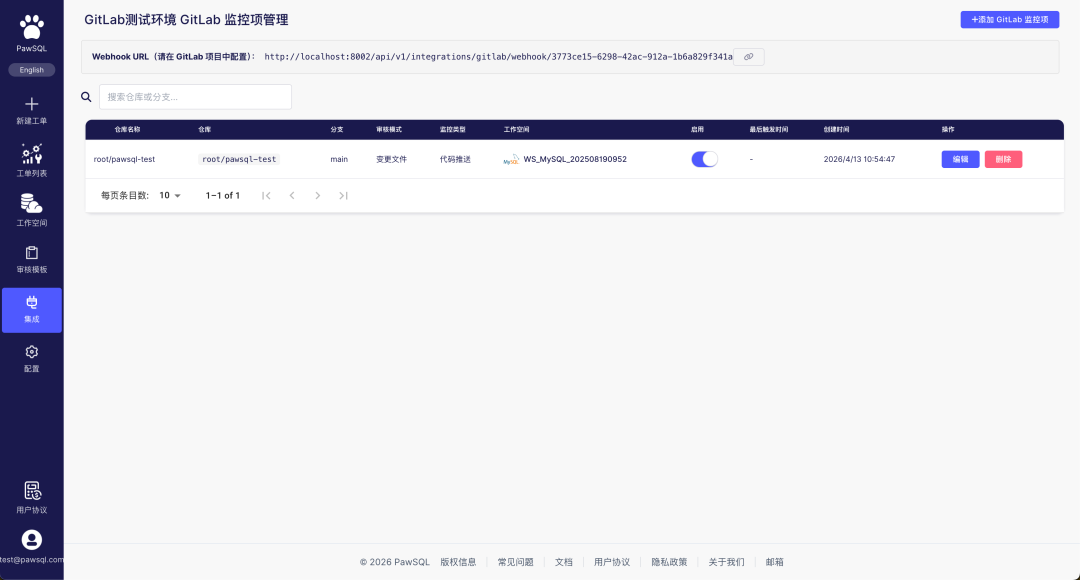
Task: Open footer 用户协议 link
Action: pos(612,562)
